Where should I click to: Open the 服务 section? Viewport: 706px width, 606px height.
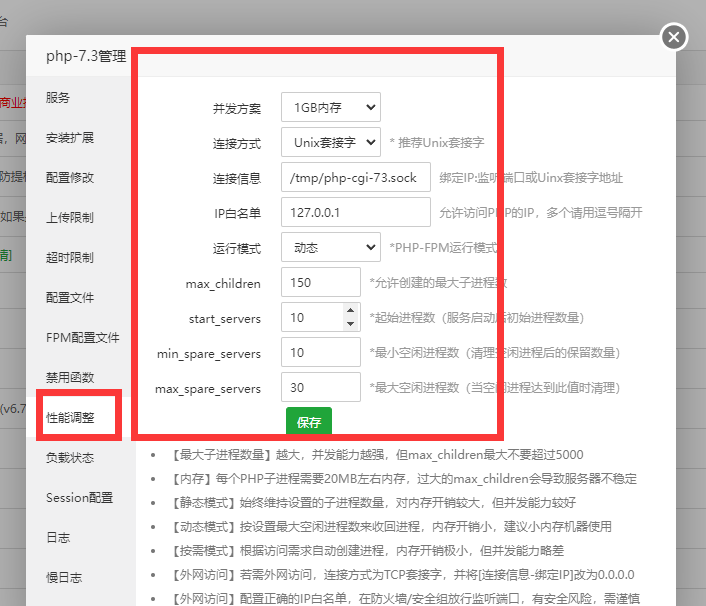(58, 98)
